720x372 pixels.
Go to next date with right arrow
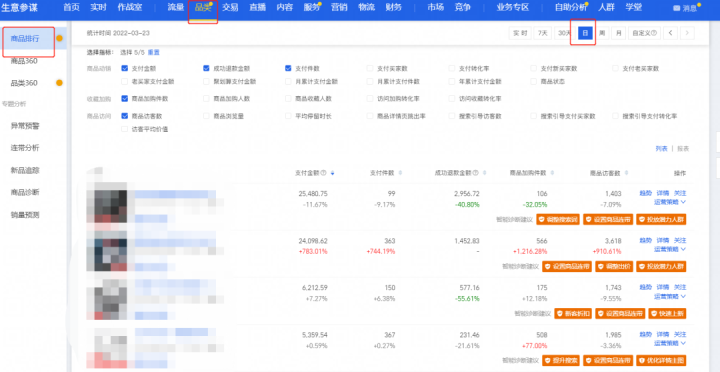[687, 33]
